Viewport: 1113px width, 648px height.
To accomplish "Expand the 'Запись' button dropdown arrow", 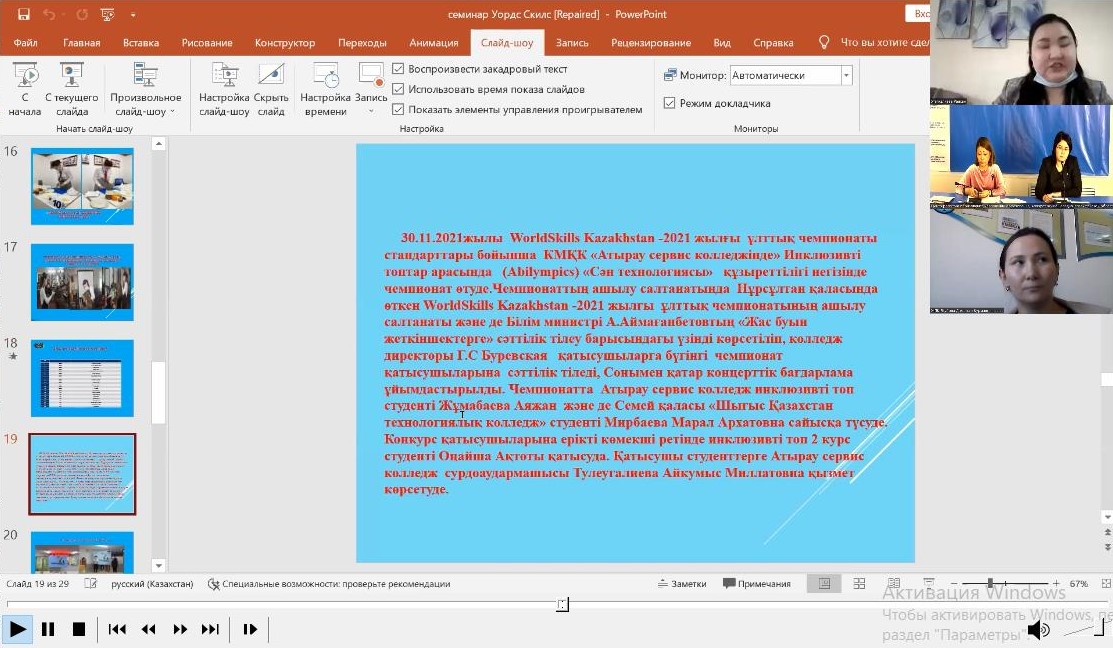I will (371, 111).
